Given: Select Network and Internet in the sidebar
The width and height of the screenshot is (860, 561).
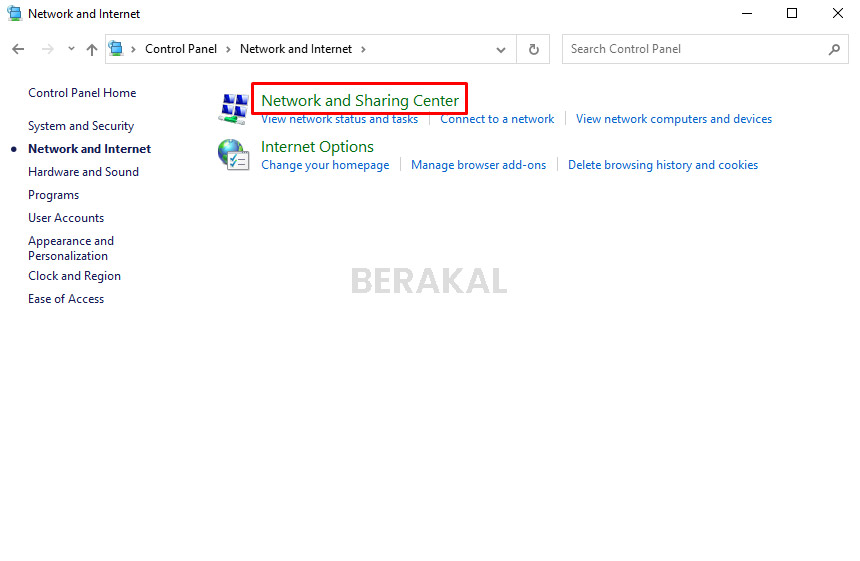Looking at the screenshot, I should click(89, 149).
